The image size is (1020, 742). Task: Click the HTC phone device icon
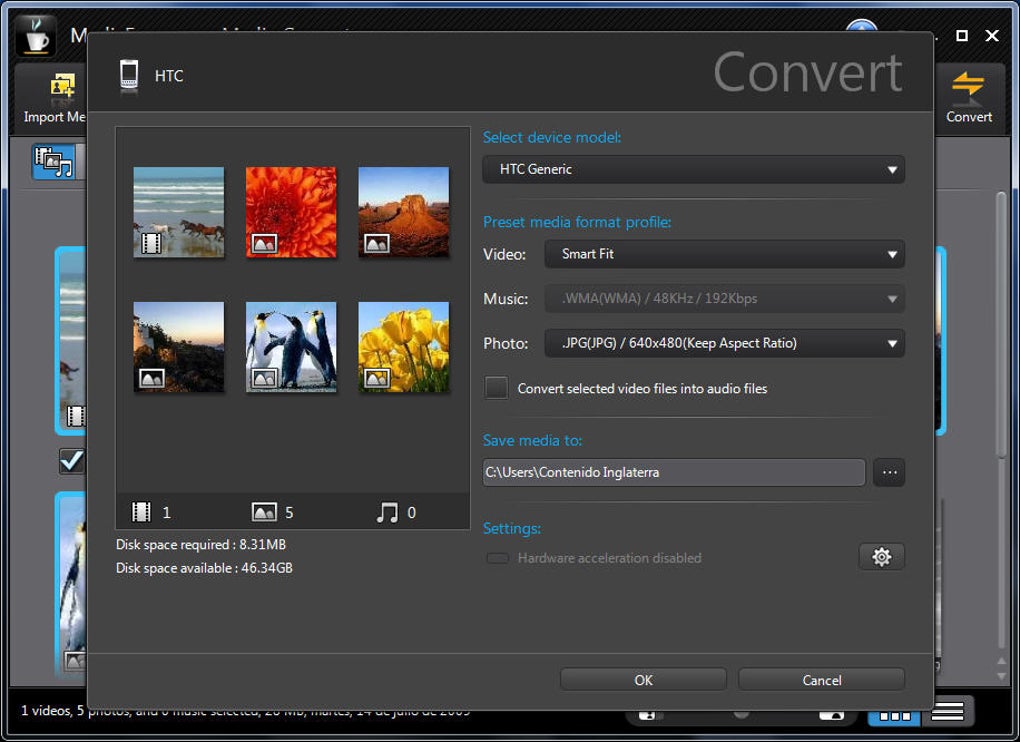coord(129,75)
